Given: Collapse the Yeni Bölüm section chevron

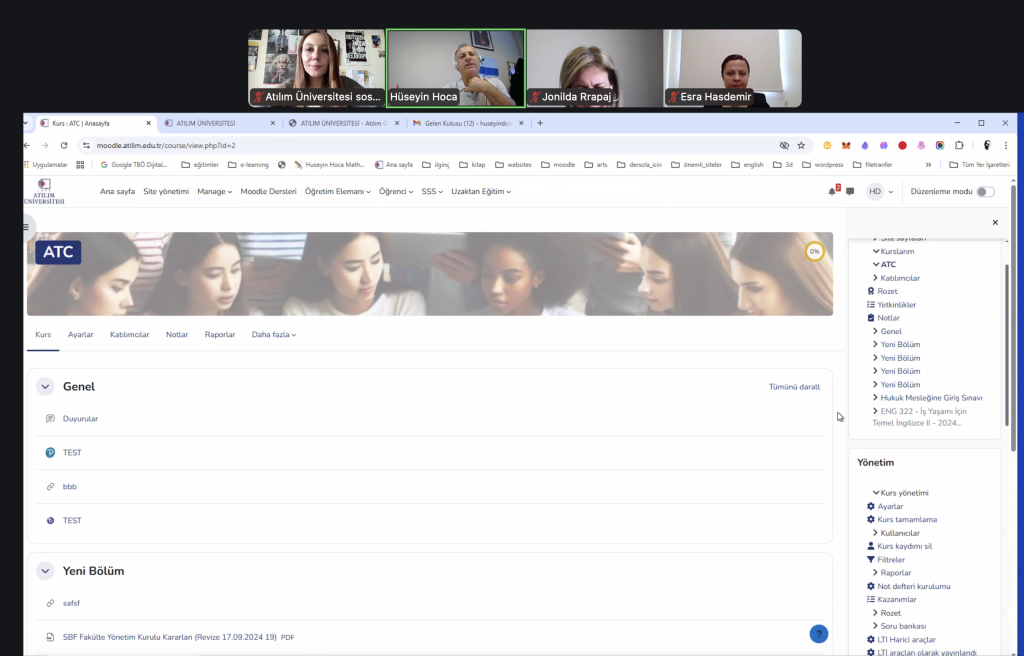Looking at the screenshot, I should pyautogui.click(x=45, y=571).
